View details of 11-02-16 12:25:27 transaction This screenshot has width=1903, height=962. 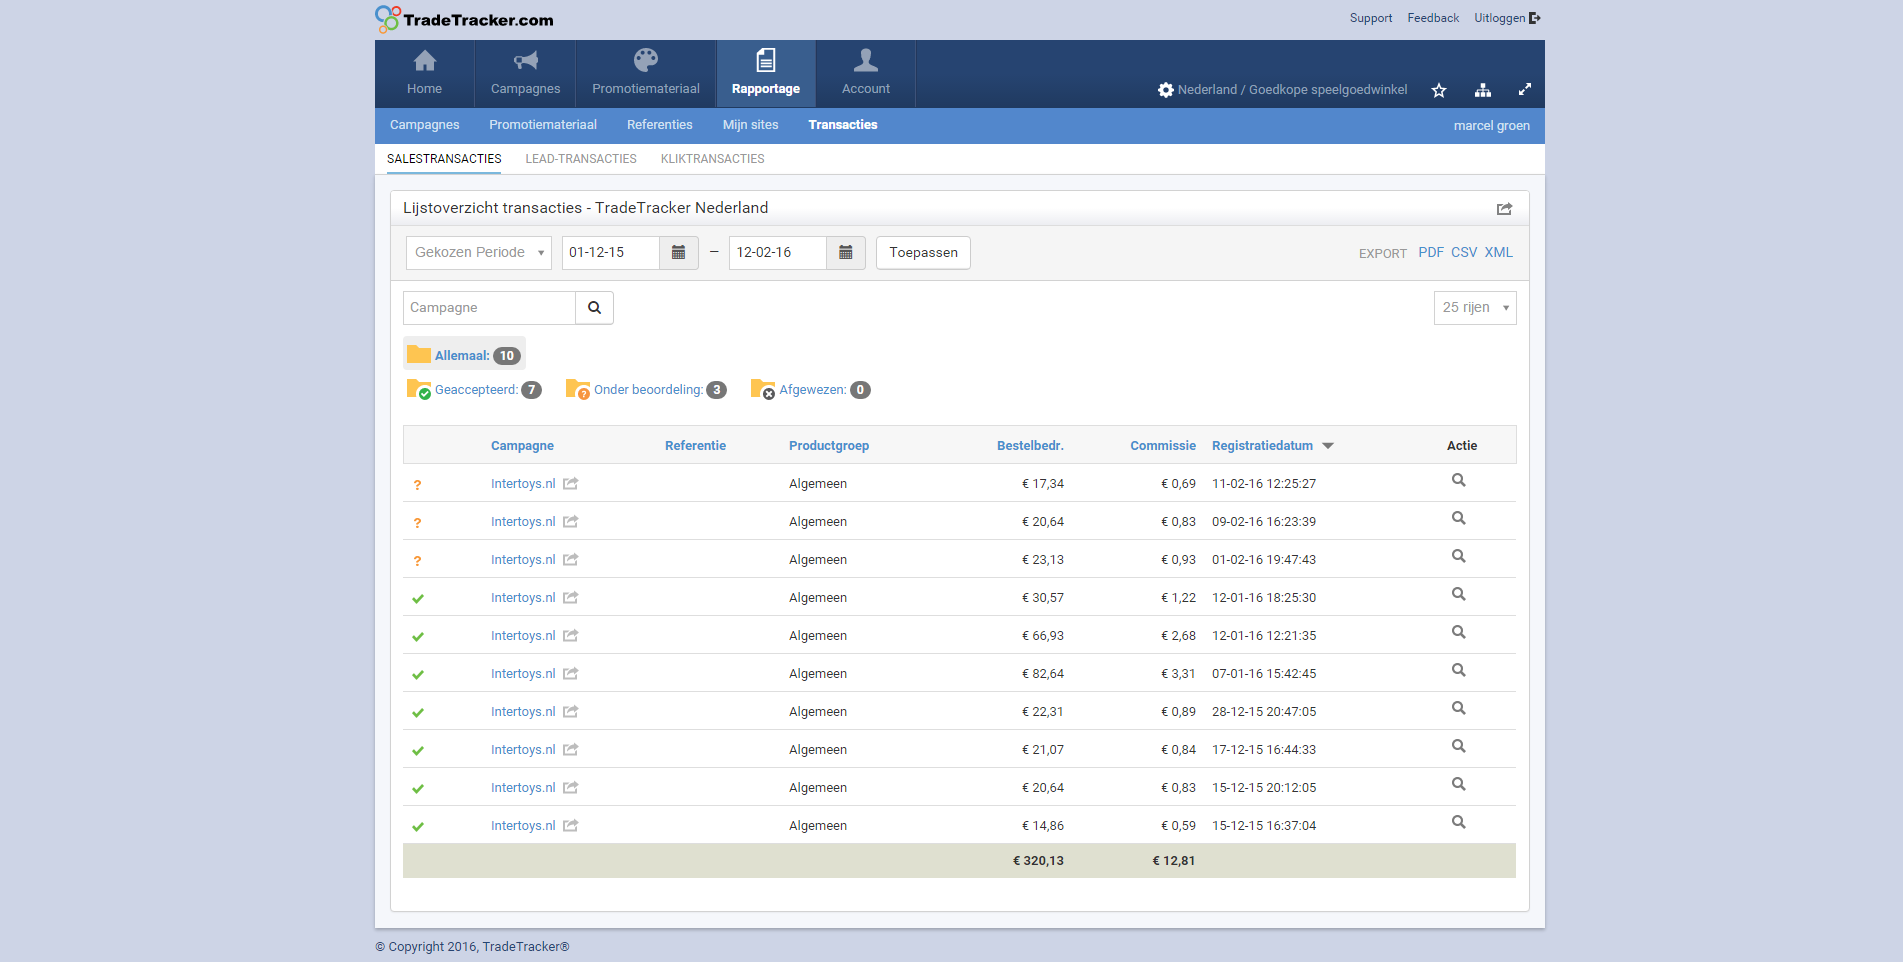coord(1459,480)
